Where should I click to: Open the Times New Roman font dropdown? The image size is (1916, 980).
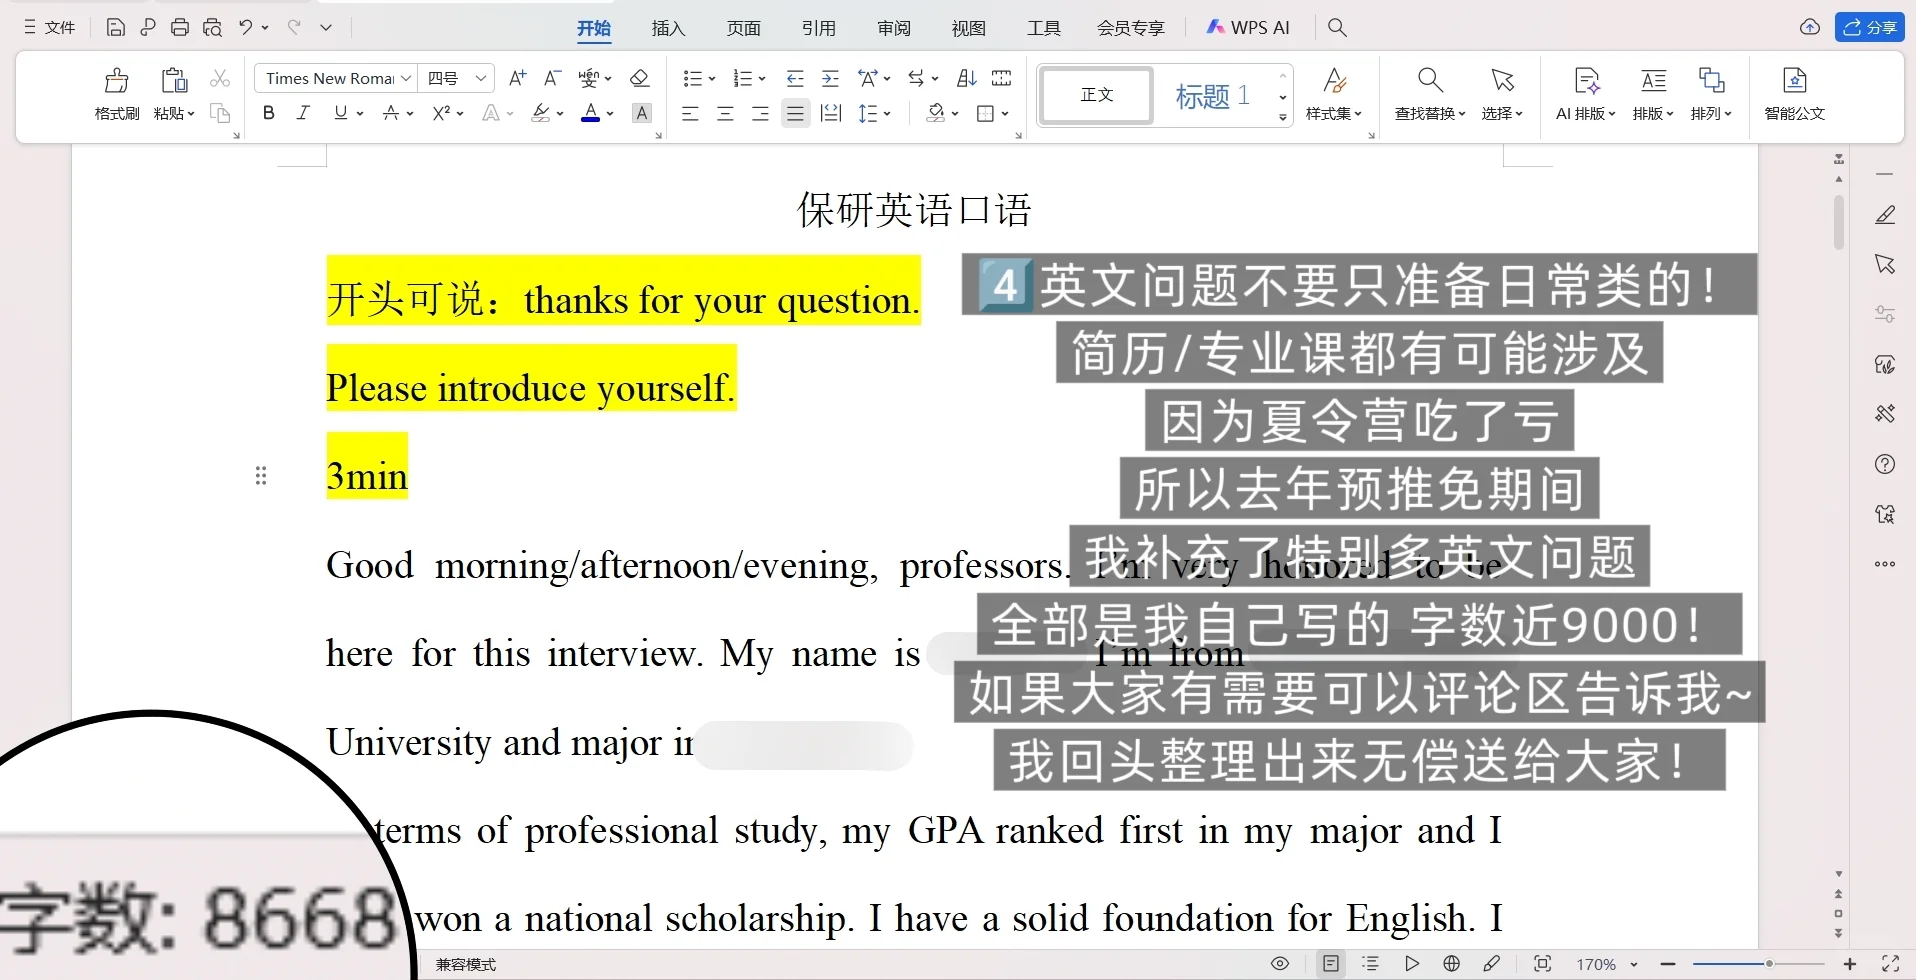click(406, 78)
